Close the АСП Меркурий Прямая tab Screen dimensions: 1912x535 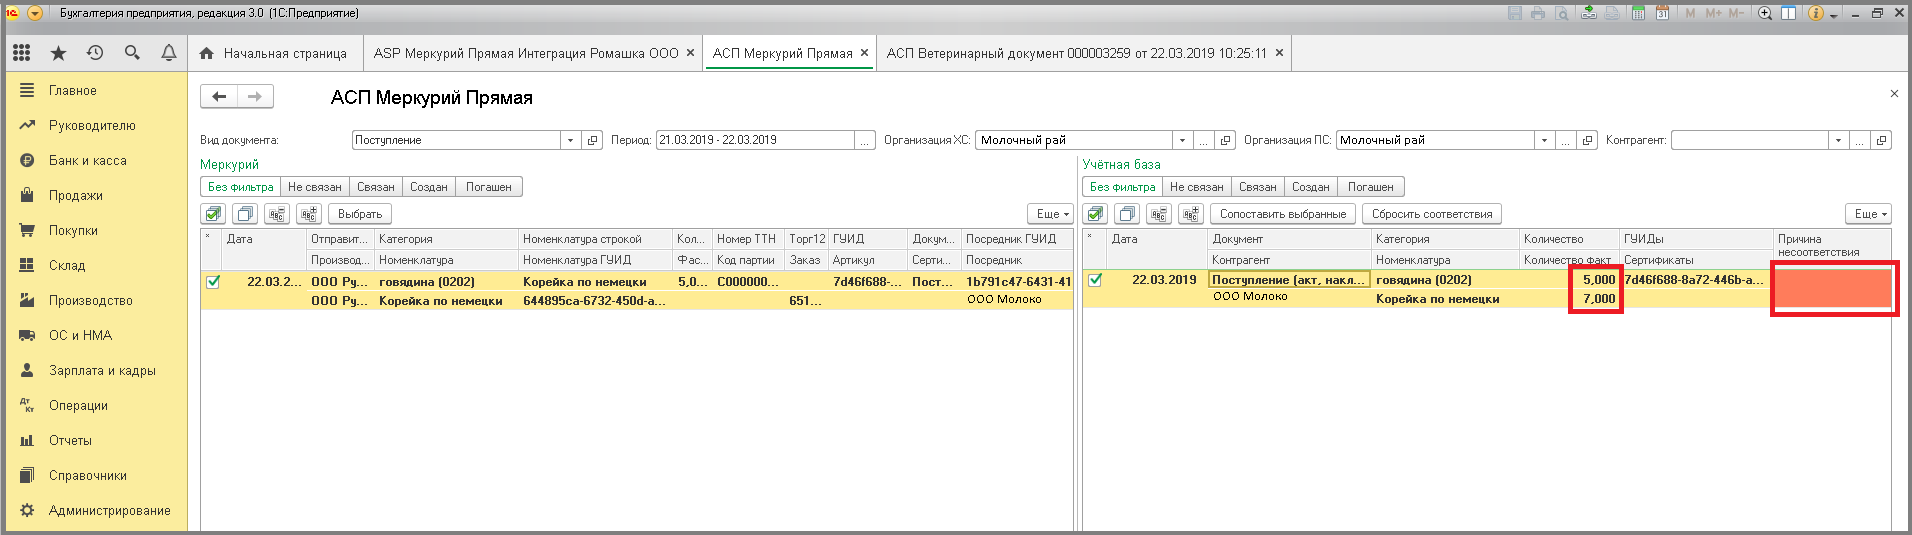(865, 53)
